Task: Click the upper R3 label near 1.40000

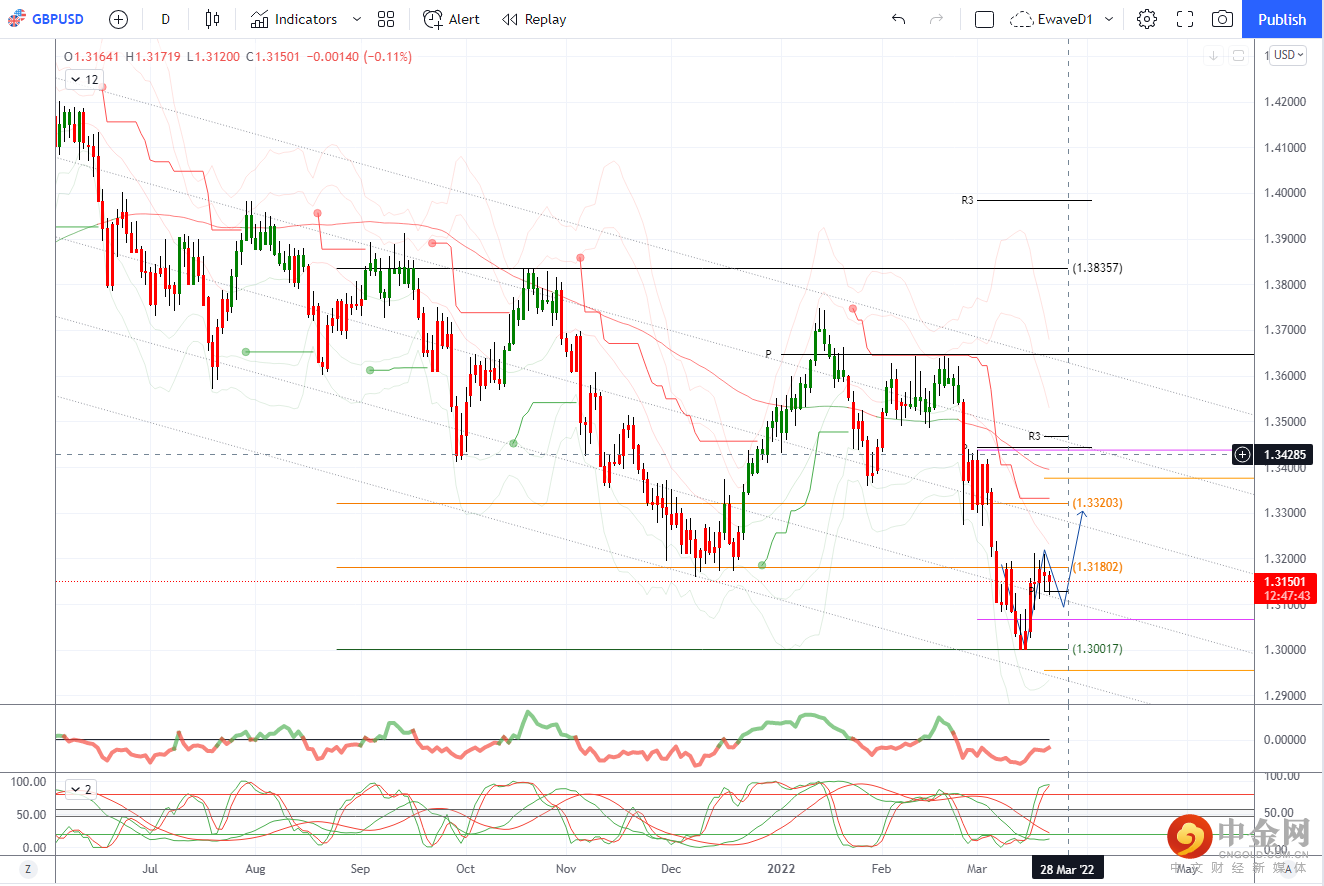Action: point(967,200)
